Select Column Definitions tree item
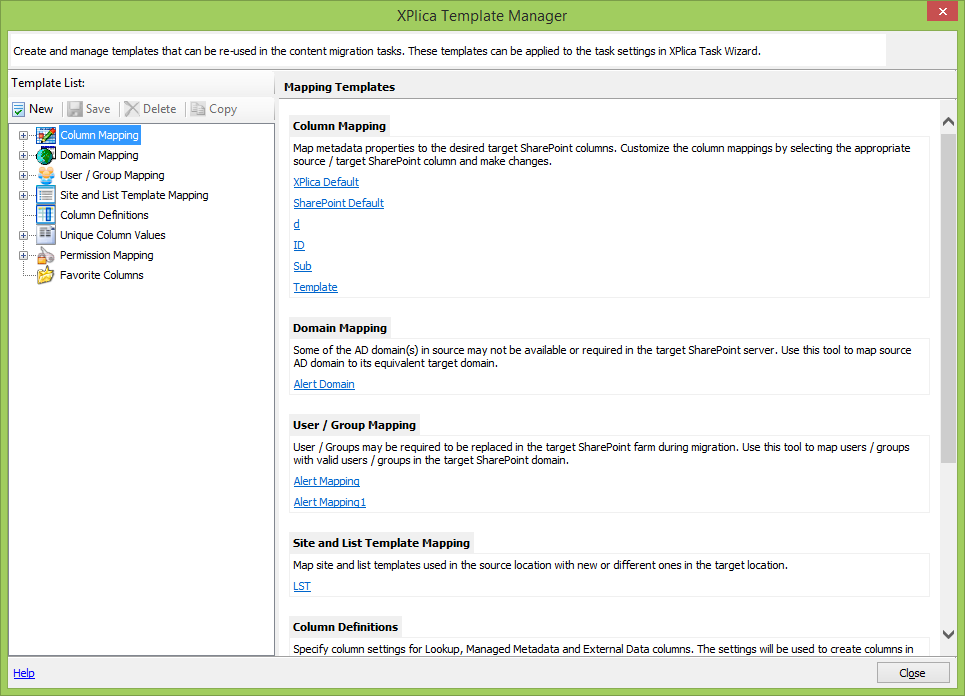965x696 pixels. tap(104, 215)
